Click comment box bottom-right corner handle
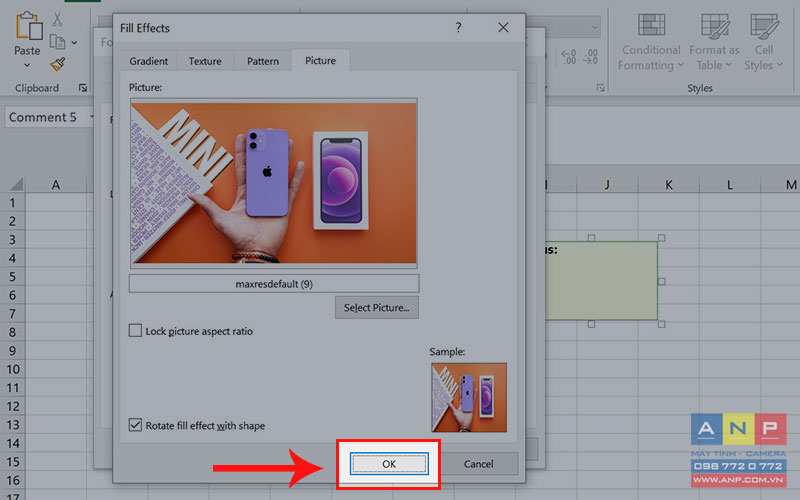Viewport: 800px width, 500px height. click(x=662, y=324)
